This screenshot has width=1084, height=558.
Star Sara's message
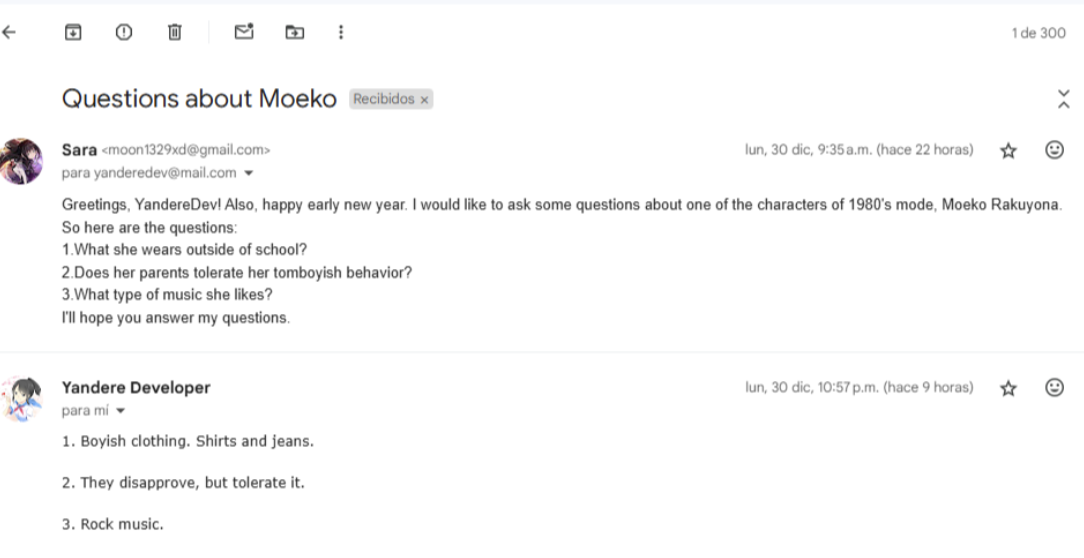[1008, 151]
